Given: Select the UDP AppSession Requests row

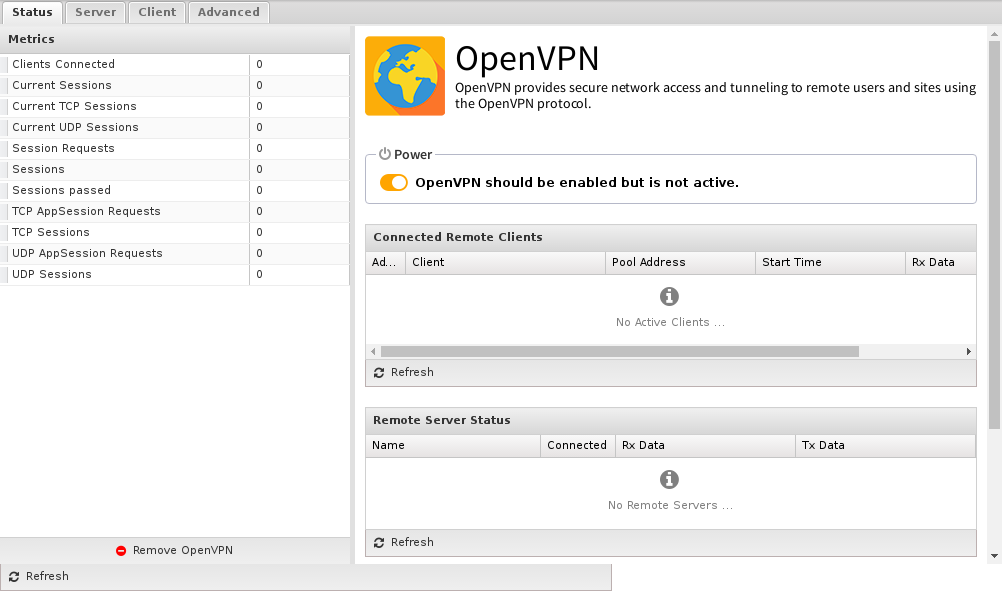Looking at the screenshot, I should [x=175, y=254].
